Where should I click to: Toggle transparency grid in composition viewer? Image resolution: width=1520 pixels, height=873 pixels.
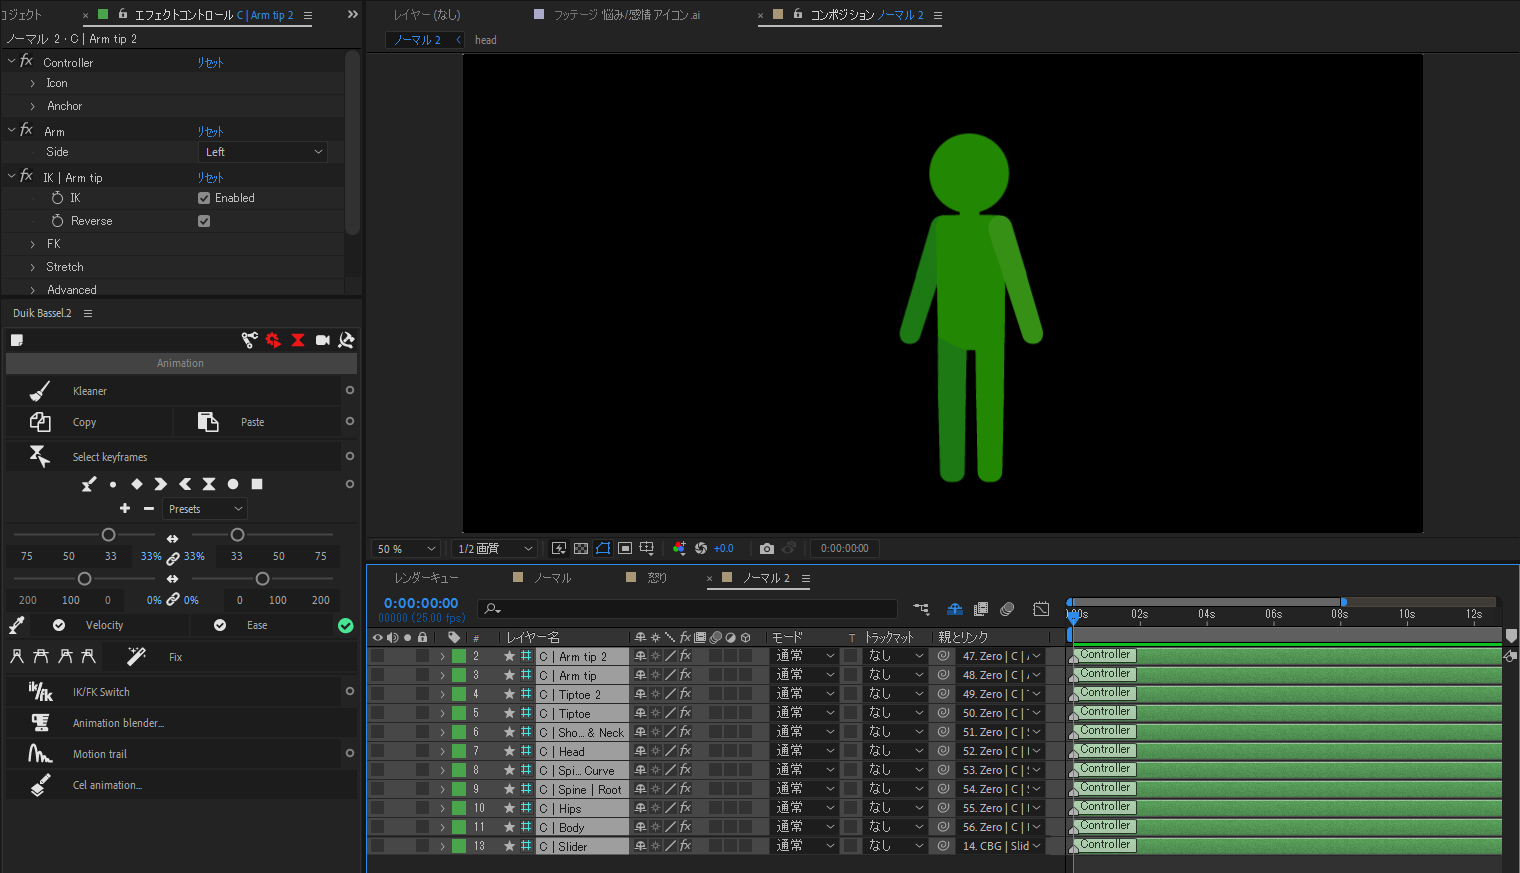pyautogui.click(x=581, y=548)
